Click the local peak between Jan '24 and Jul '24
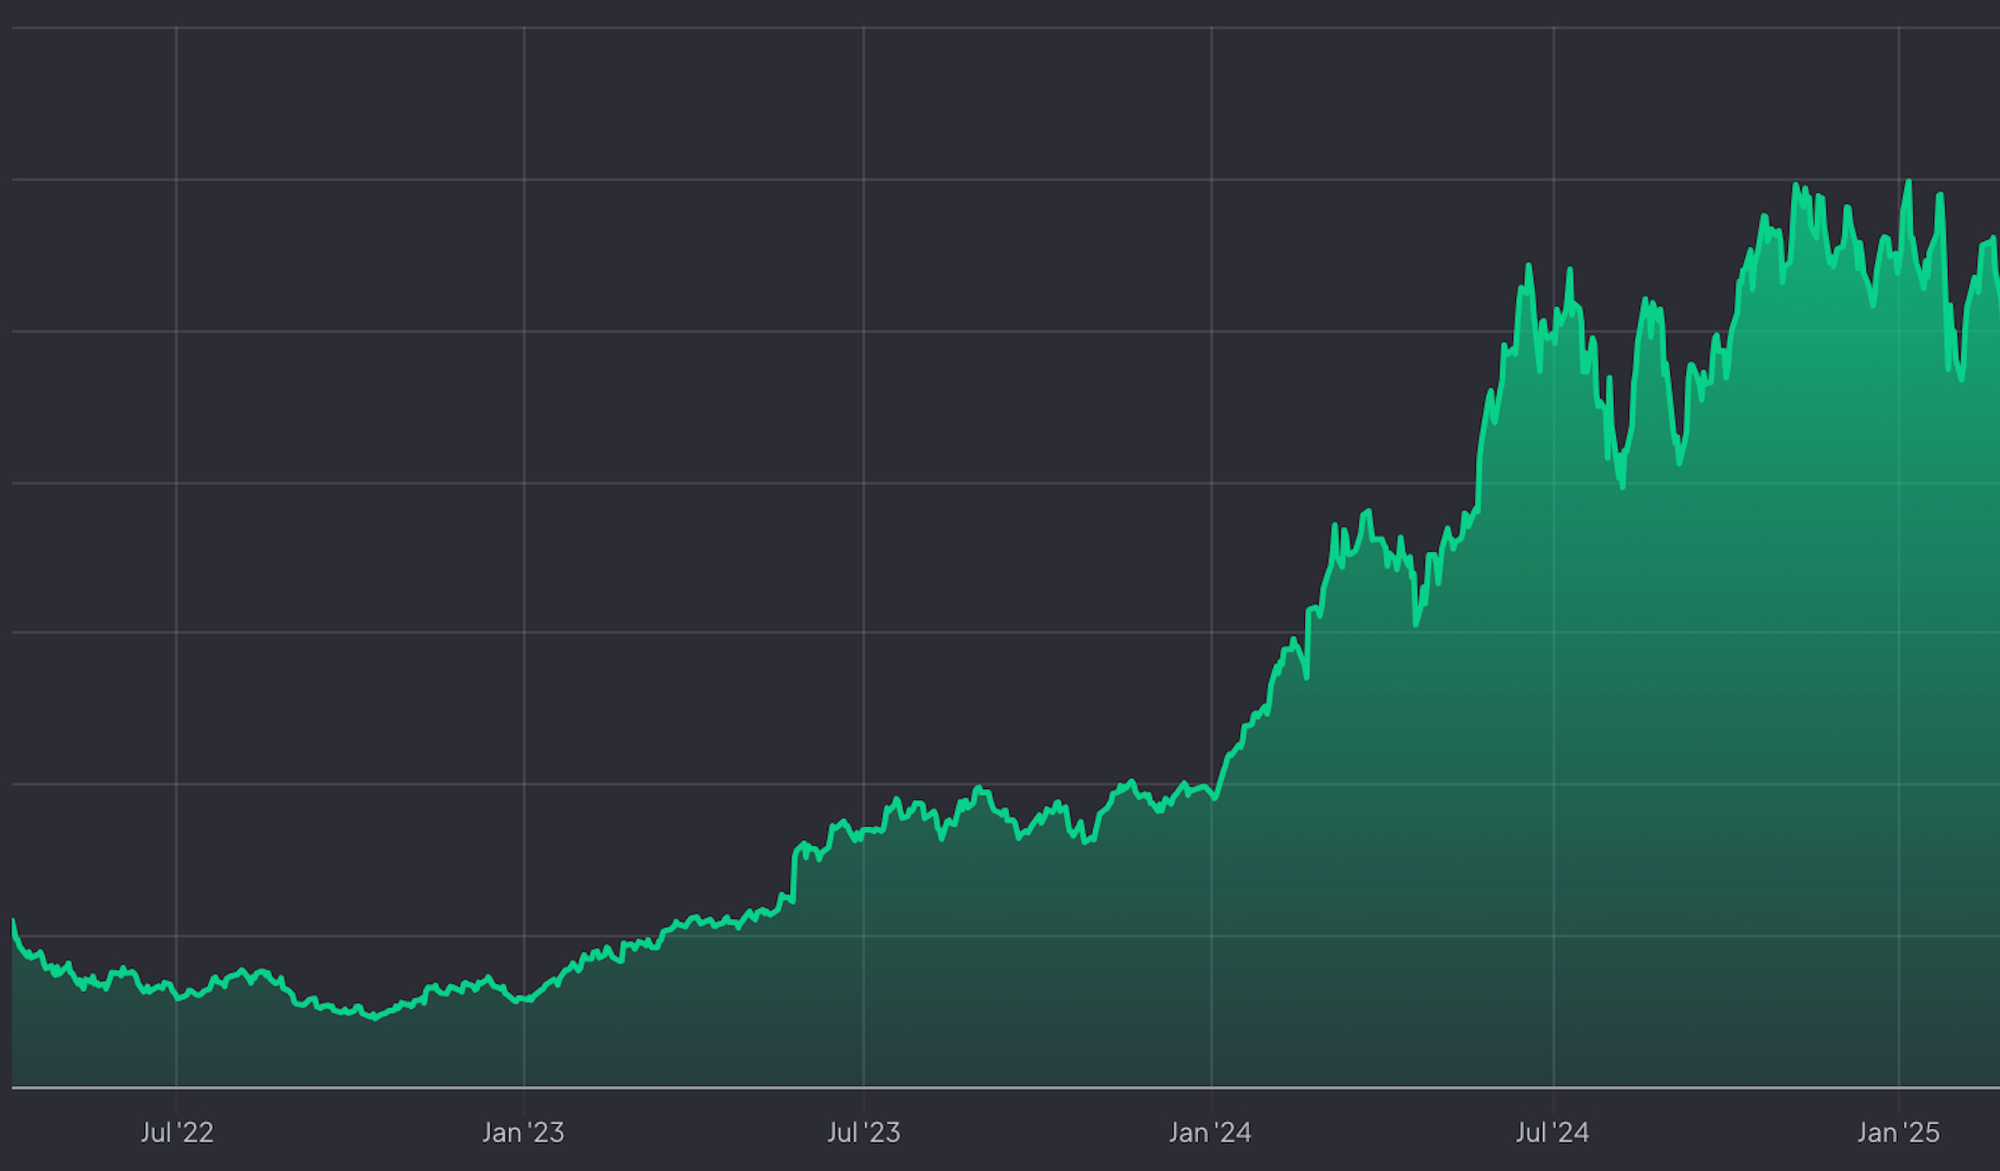The height and width of the screenshot is (1171, 2000). (x=1366, y=512)
